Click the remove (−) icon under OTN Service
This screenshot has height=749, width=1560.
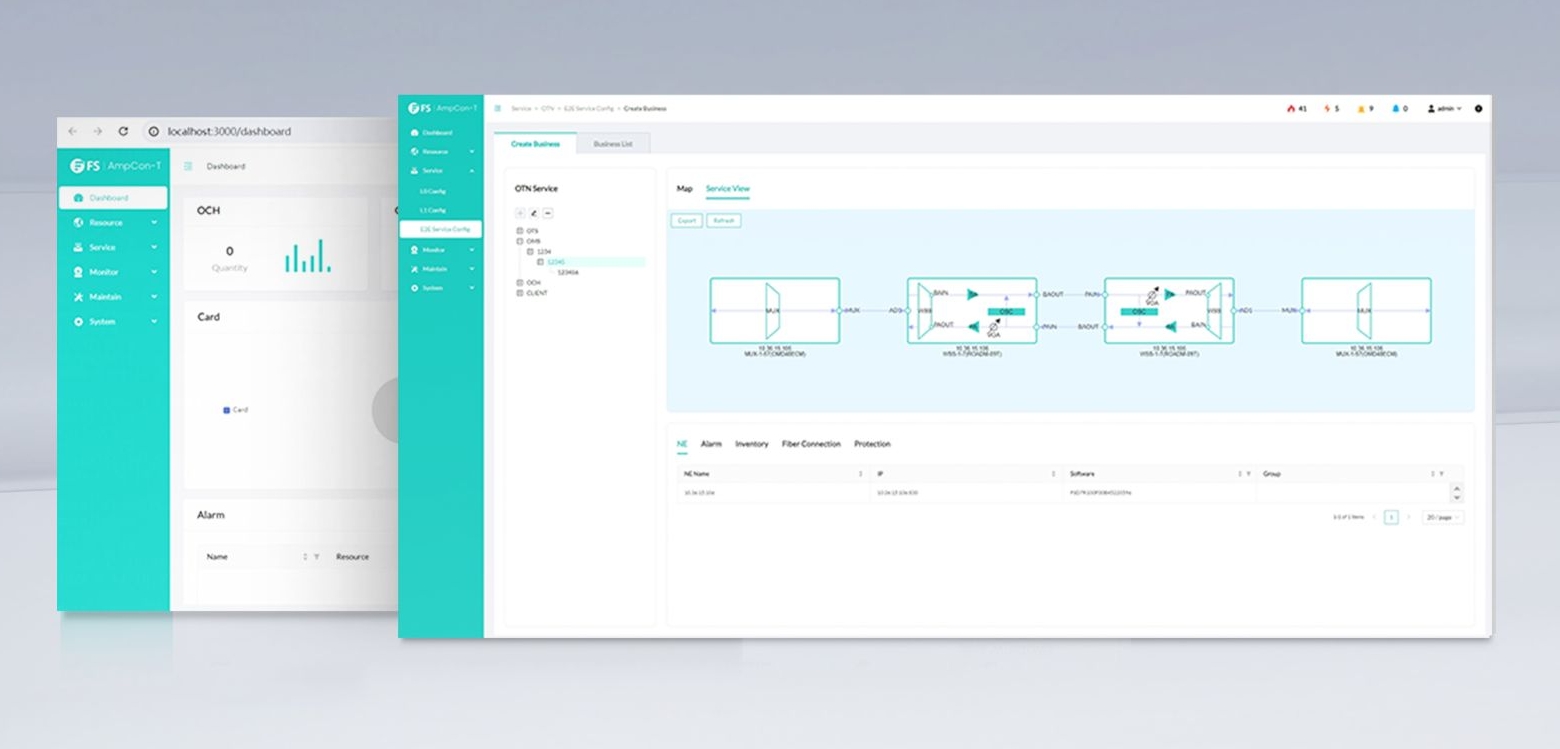click(548, 213)
